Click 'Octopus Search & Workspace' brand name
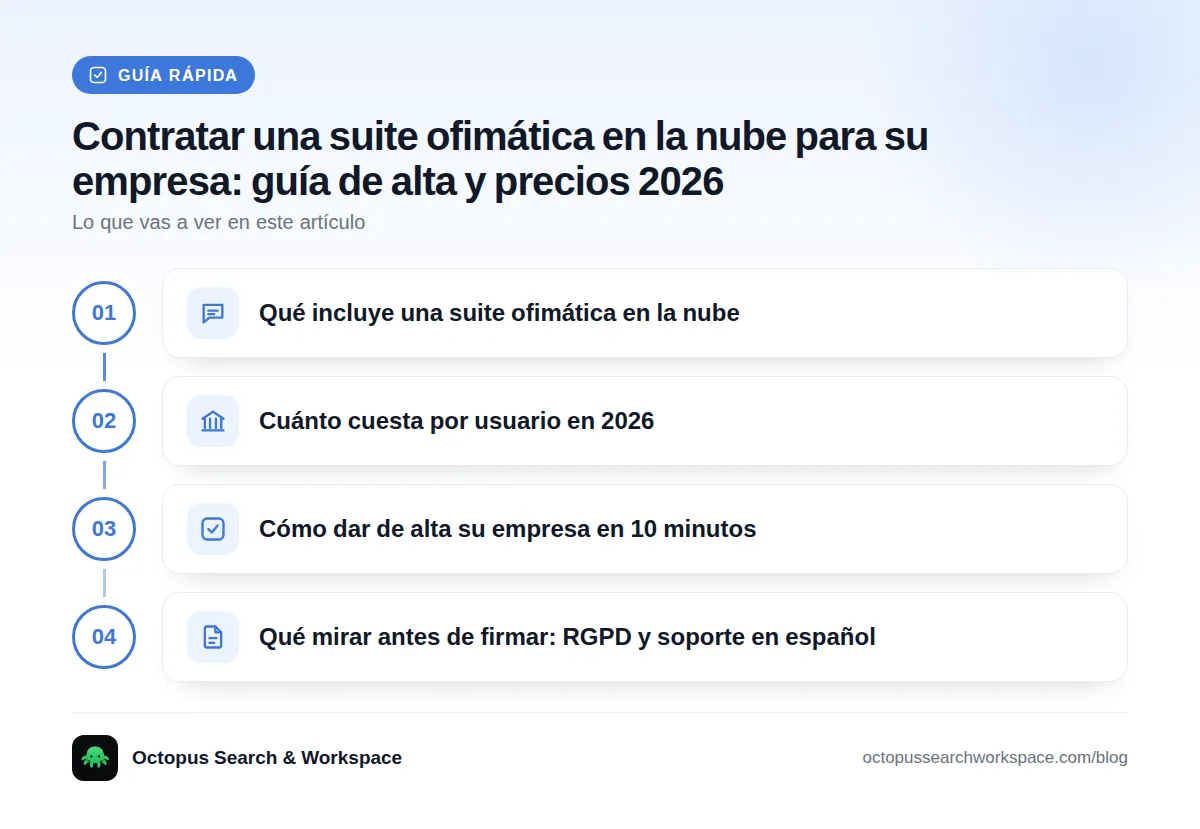Viewport: 1200px width, 829px height. (267, 758)
